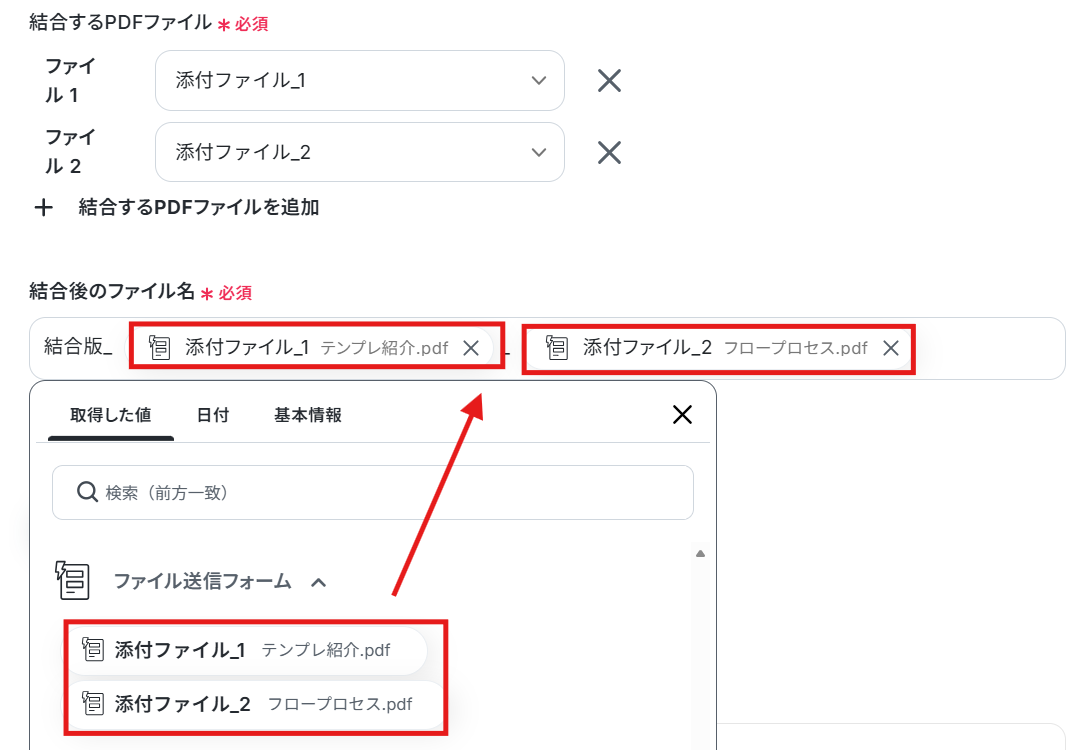Screen dimensions: 1072x750
Task: Open the ファイル 1 dropdown
Action: tap(360, 81)
